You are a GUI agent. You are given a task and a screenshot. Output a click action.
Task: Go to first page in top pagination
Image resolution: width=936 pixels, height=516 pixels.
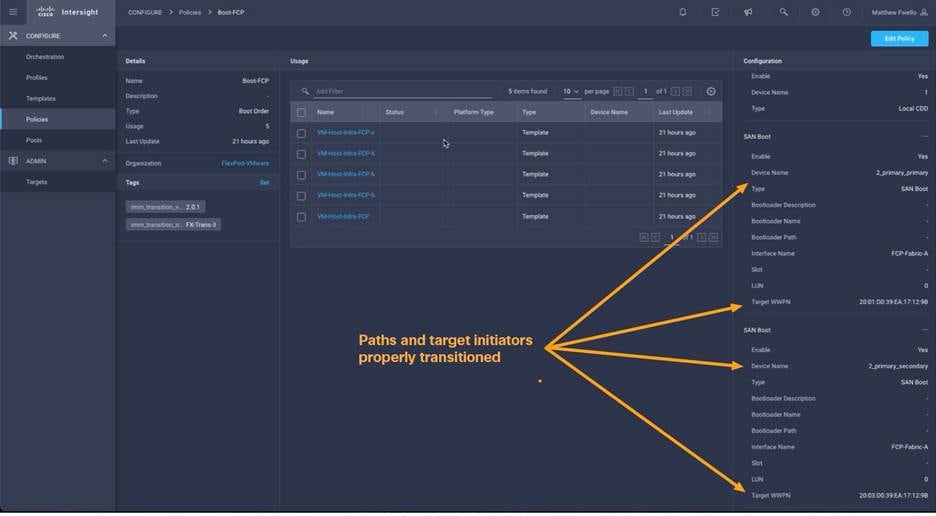(618, 91)
